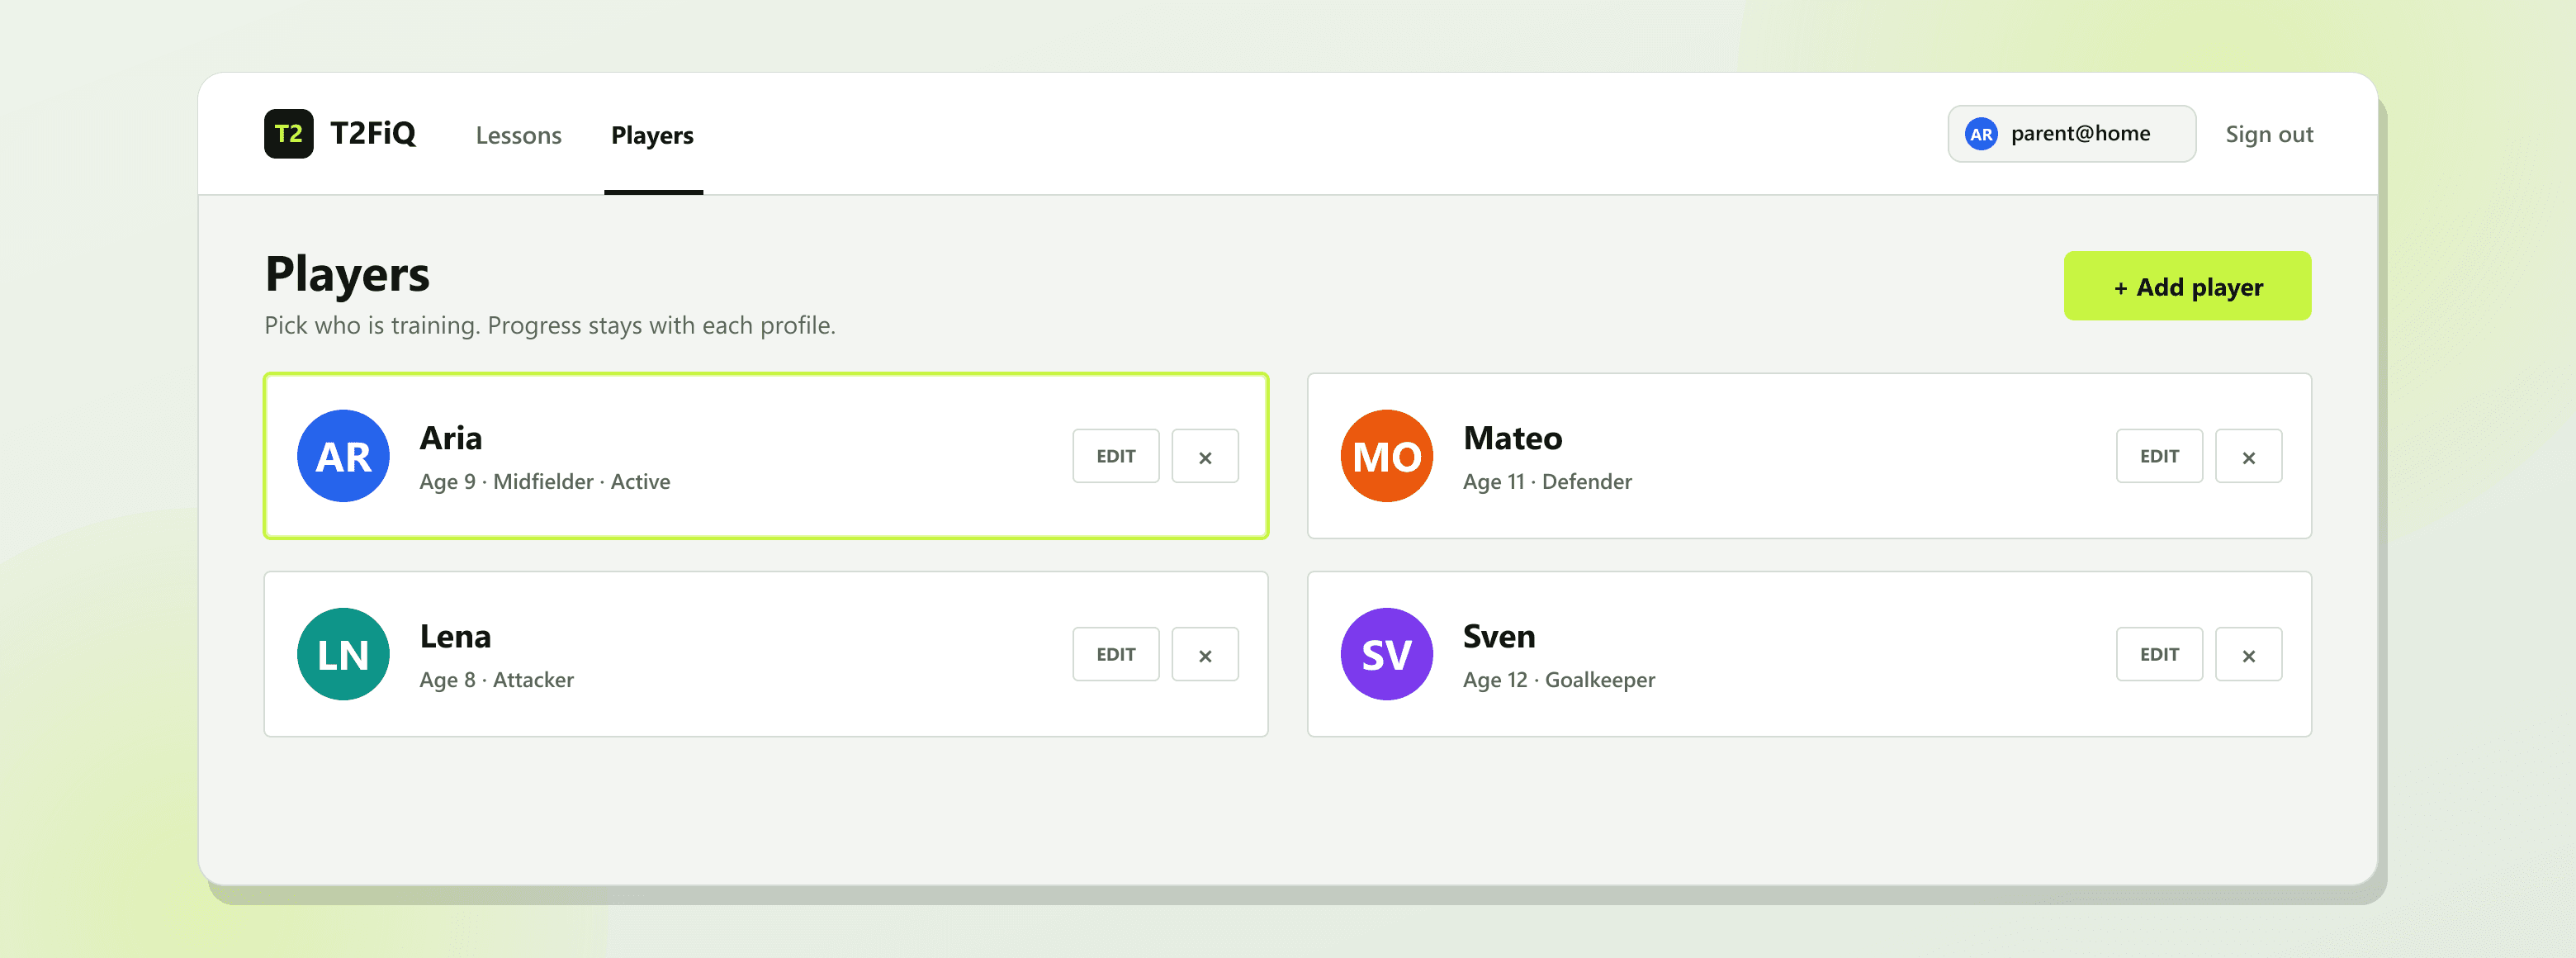Edit Sven's profile

pyautogui.click(x=2159, y=654)
